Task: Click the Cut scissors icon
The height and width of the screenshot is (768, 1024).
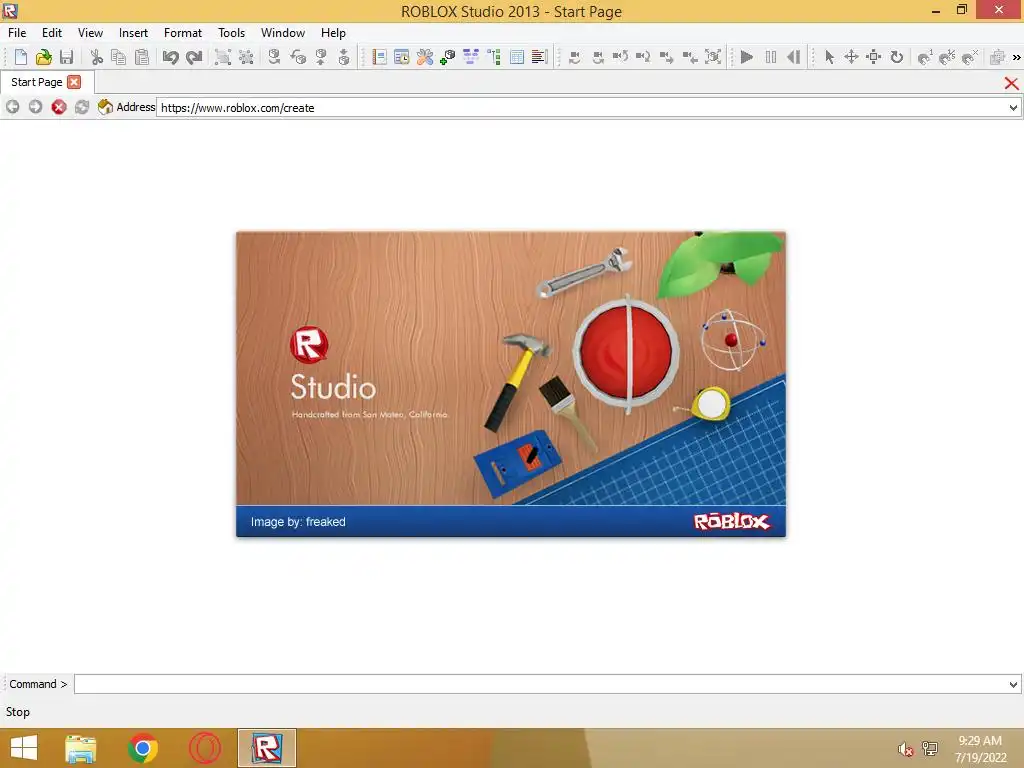Action: 97,57
